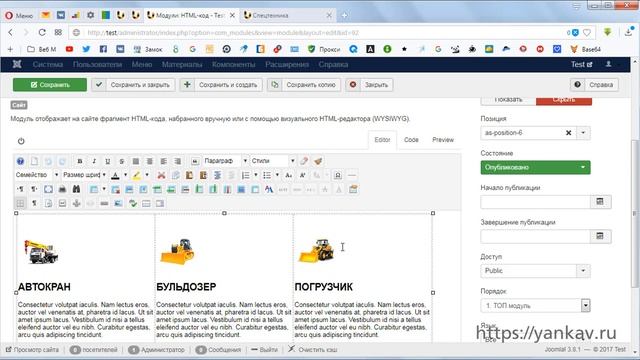Click the Paste clipboard icon
This screenshot has width=640, height=360.
click(x=189, y=175)
